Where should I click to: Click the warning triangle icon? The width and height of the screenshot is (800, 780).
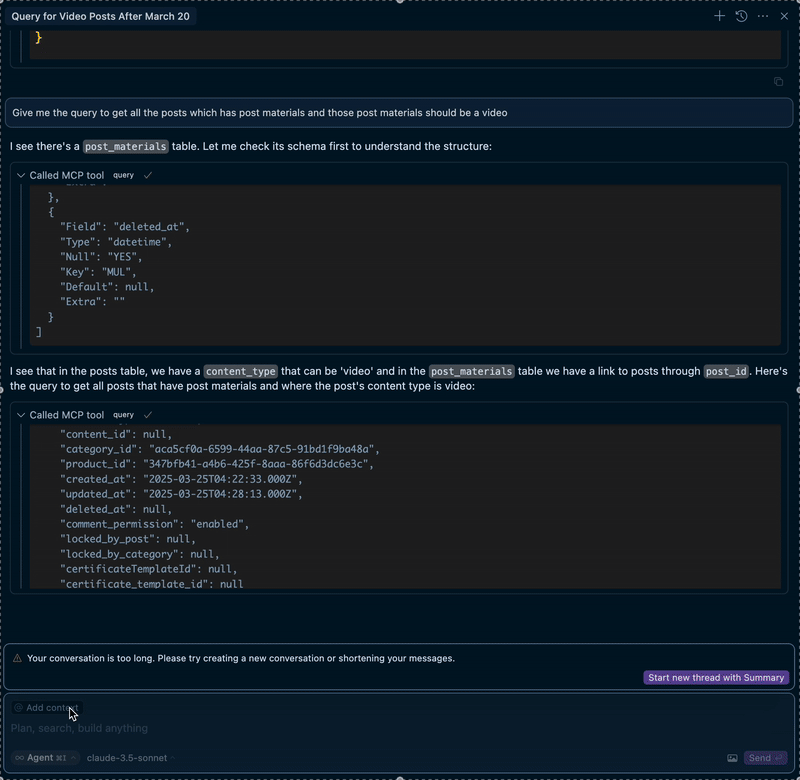18,658
